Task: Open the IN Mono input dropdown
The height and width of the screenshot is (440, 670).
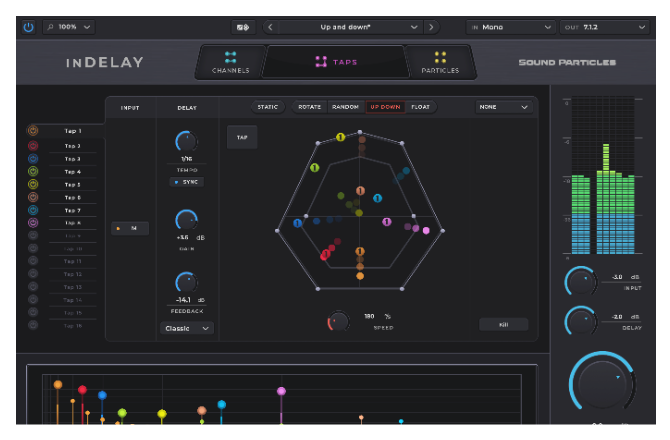Action: (512, 27)
